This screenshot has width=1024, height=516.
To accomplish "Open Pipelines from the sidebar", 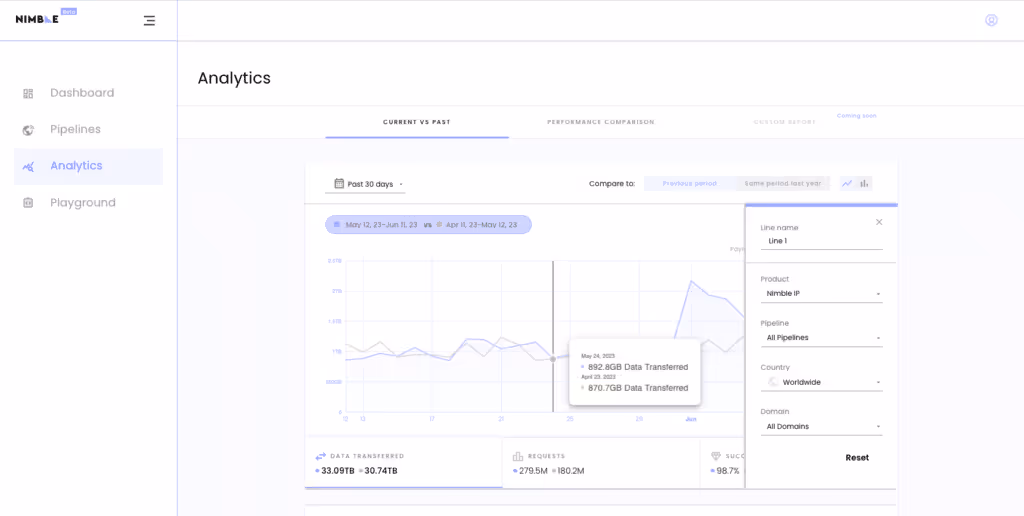I will coord(88,130).
